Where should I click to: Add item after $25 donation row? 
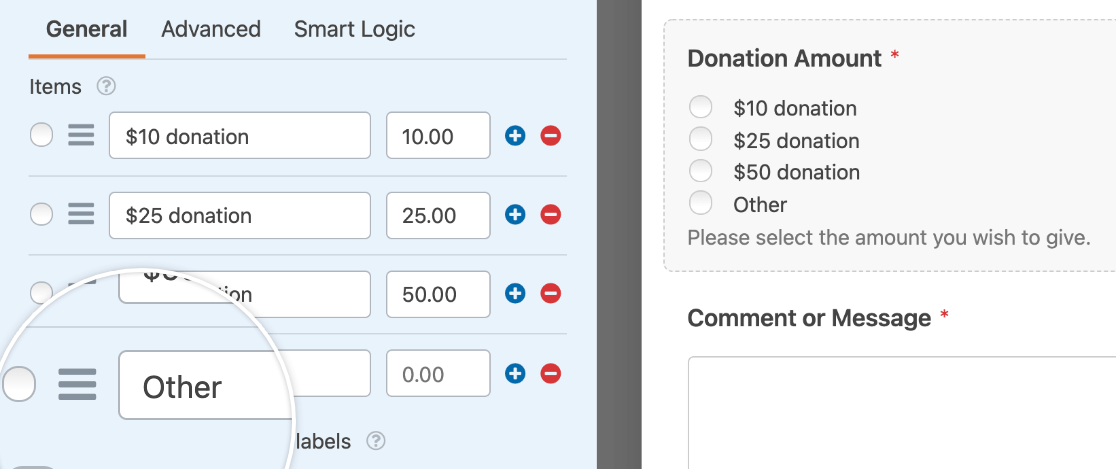click(515, 214)
